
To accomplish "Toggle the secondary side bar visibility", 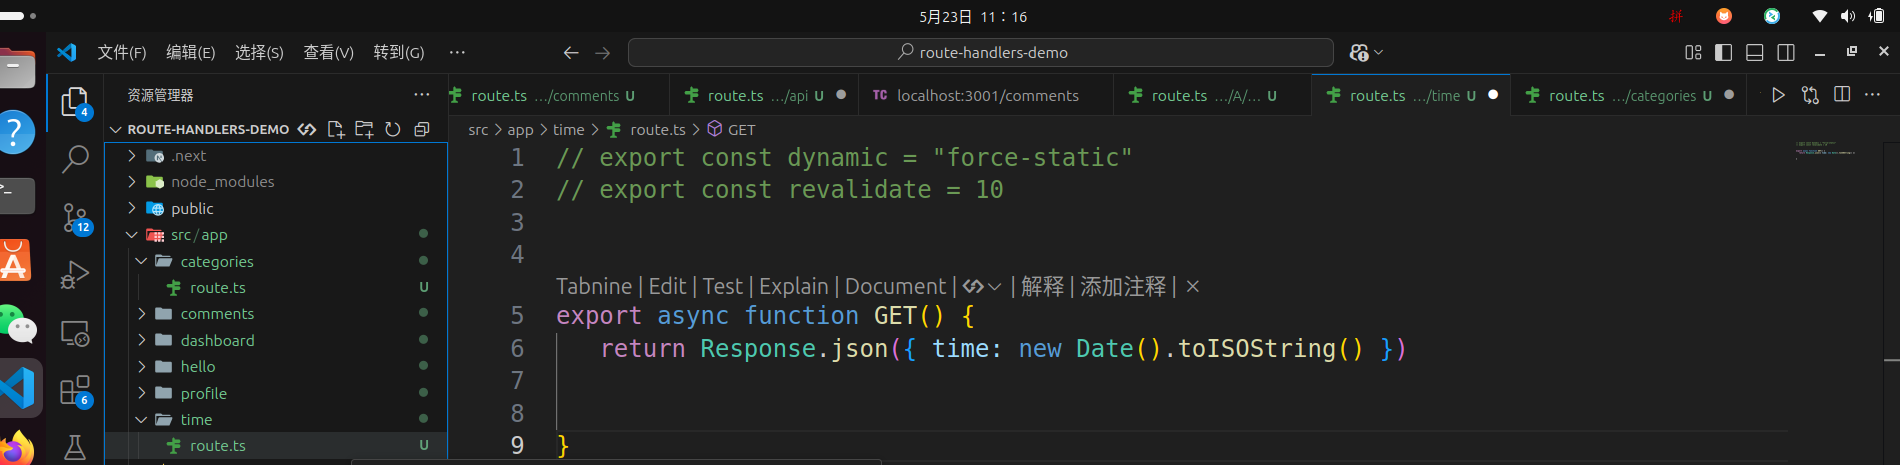I will 1786,52.
